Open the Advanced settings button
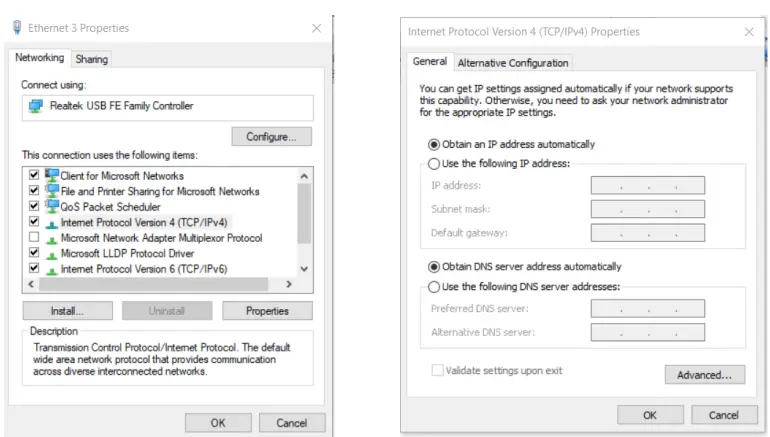The image size is (770, 437). click(x=704, y=375)
